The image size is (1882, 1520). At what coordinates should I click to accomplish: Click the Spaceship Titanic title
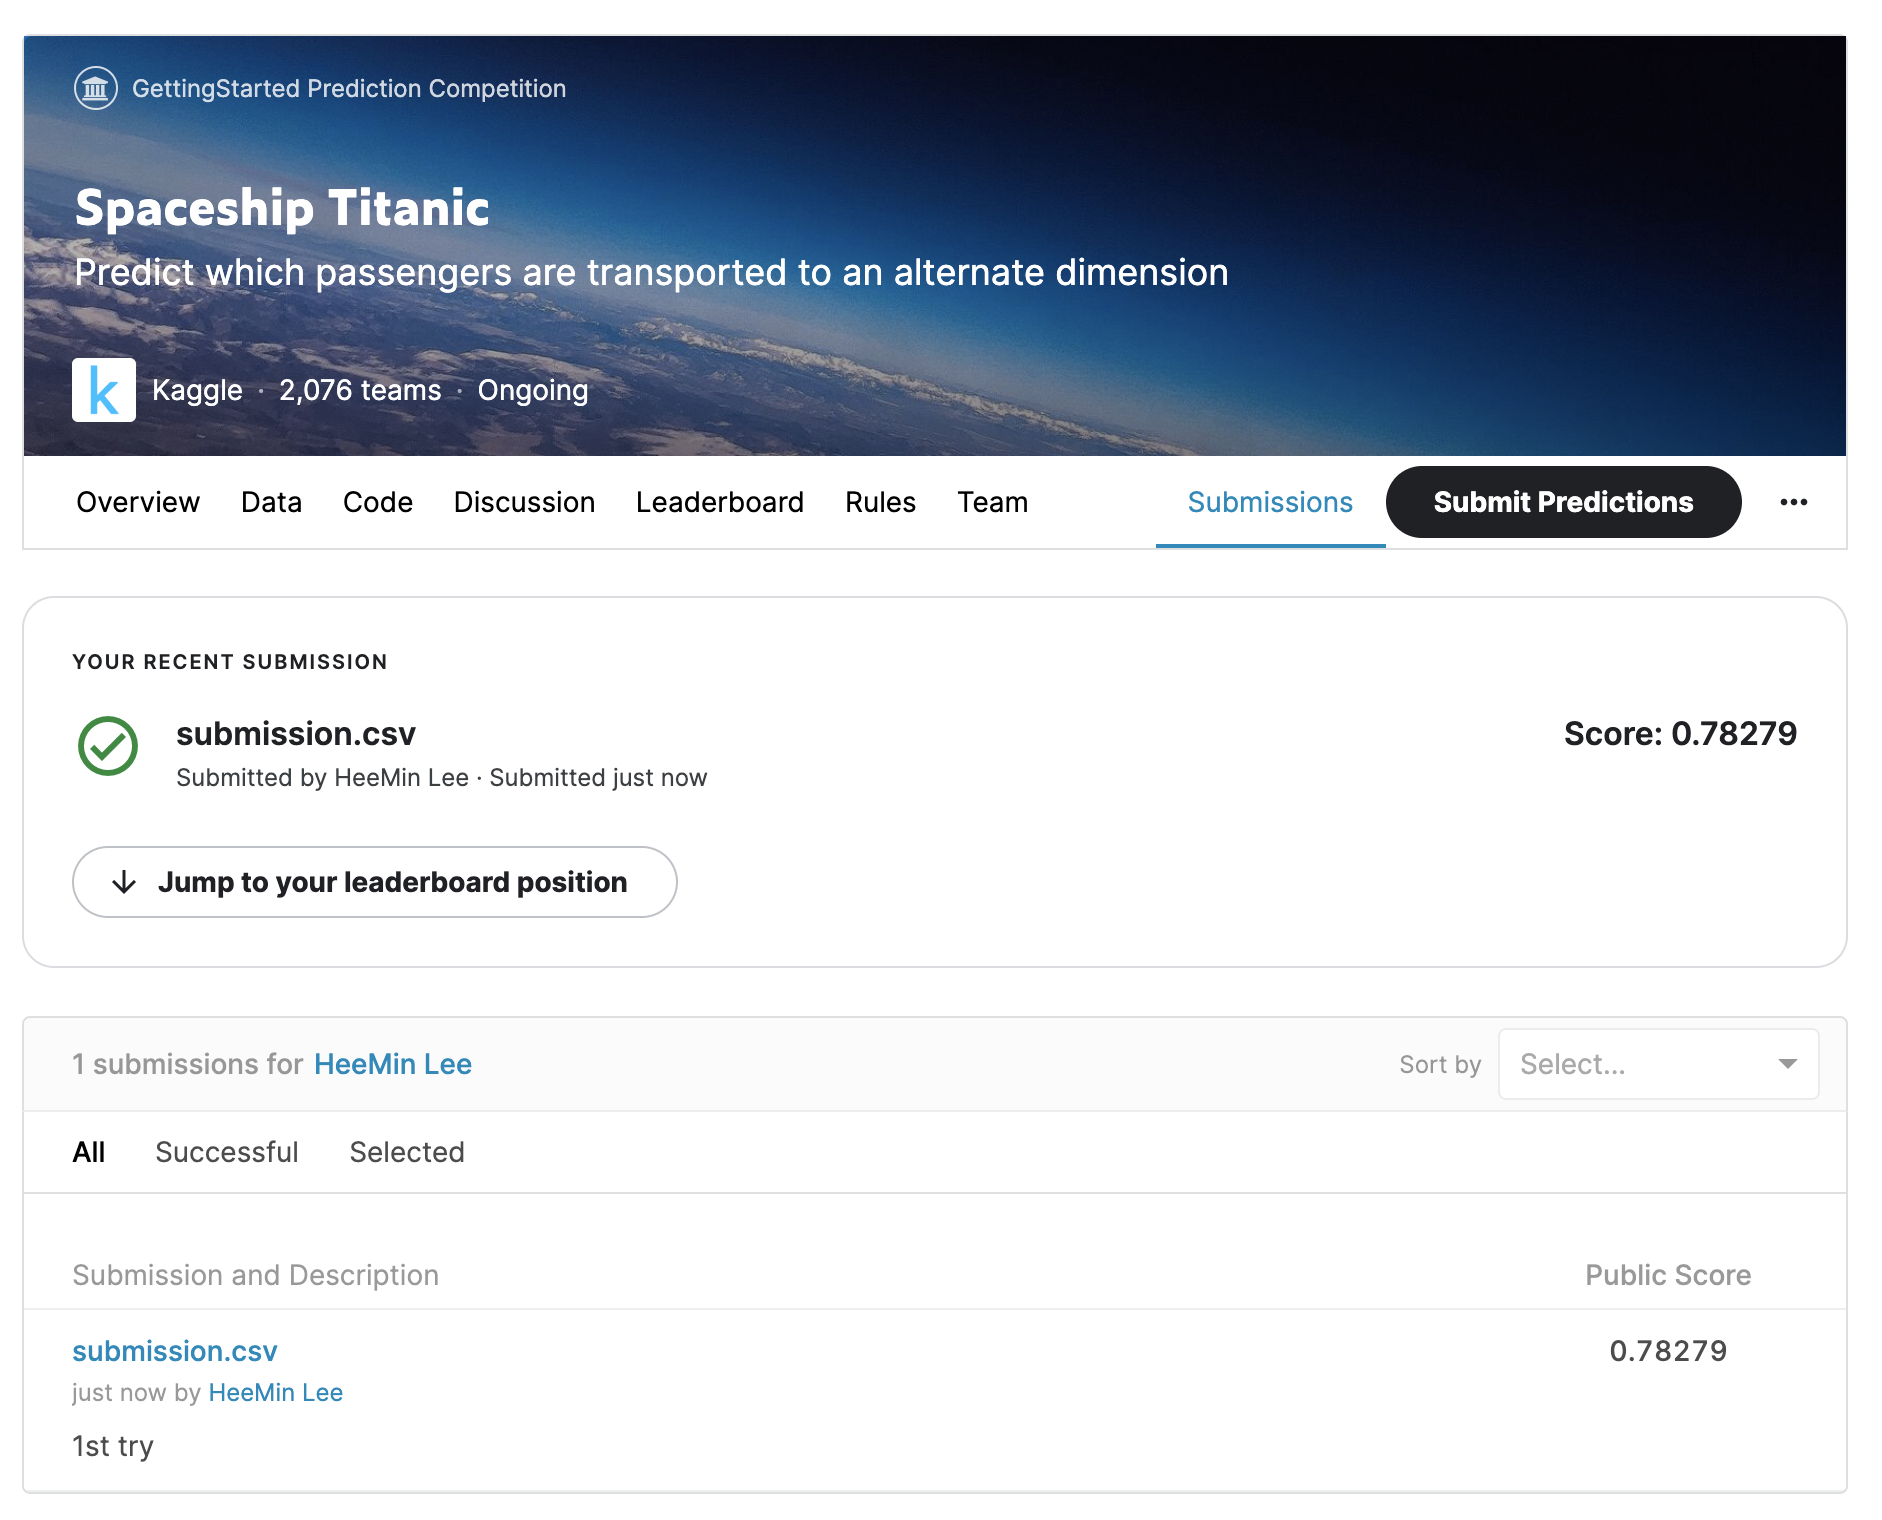pos(282,208)
